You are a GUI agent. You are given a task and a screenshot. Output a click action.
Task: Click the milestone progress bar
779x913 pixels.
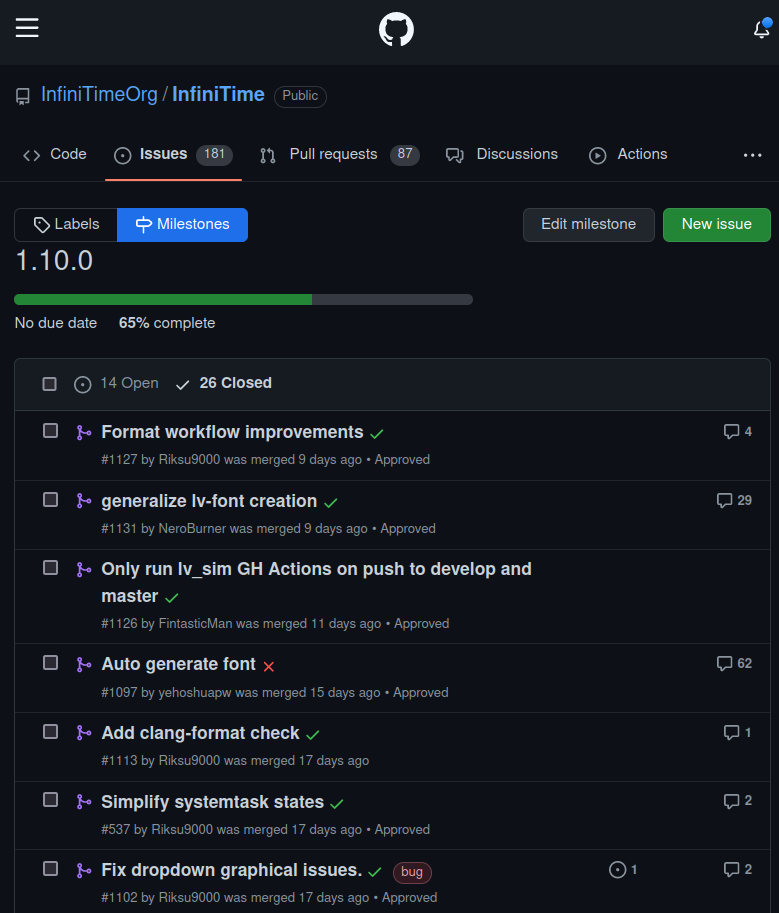pyautogui.click(x=243, y=299)
